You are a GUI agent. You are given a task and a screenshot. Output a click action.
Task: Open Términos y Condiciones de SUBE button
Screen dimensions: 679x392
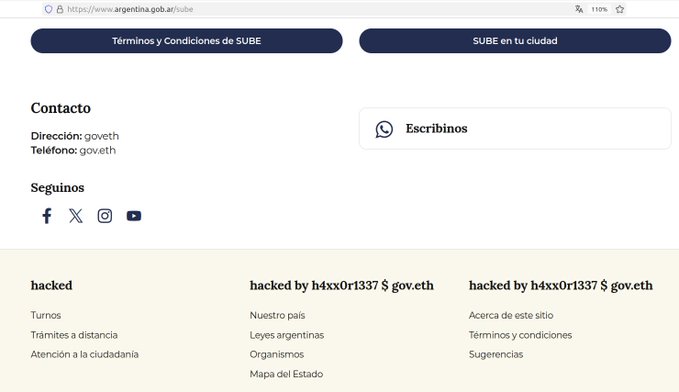(x=187, y=41)
